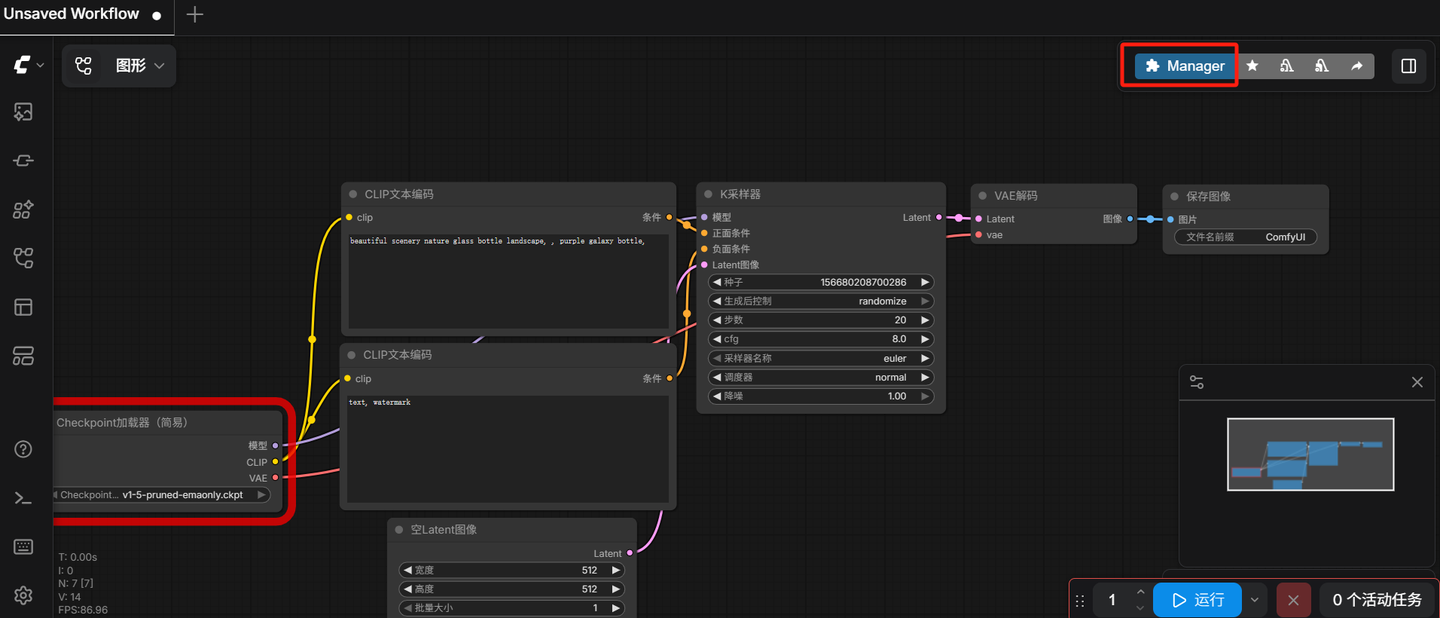Click the star icon beside Manager
Image resolution: width=1440 pixels, height=618 pixels.
click(1252, 66)
